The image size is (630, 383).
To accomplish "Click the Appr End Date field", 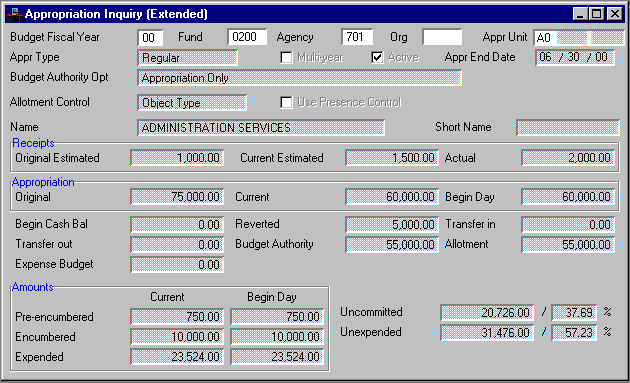I will coord(575,57).
